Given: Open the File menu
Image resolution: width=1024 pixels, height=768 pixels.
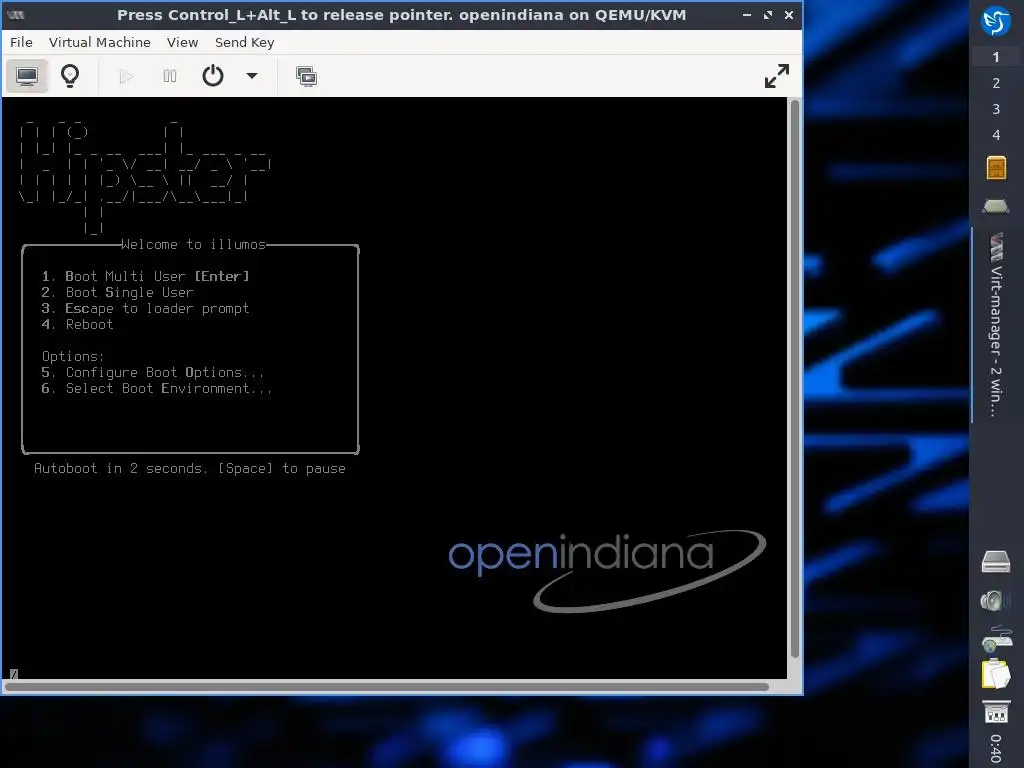Looking at the screenshot, I should (21, 42).
